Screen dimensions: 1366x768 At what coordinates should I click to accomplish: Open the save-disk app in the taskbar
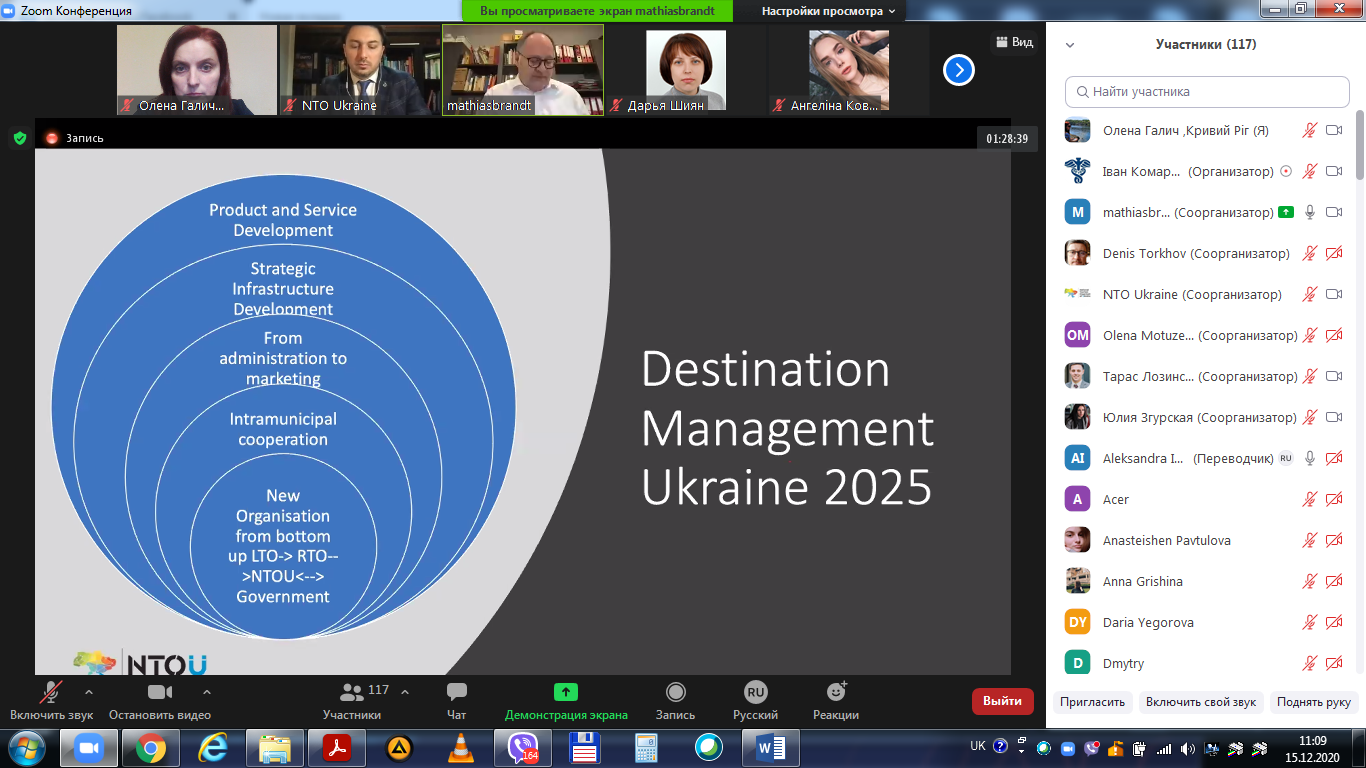[585, 748]
